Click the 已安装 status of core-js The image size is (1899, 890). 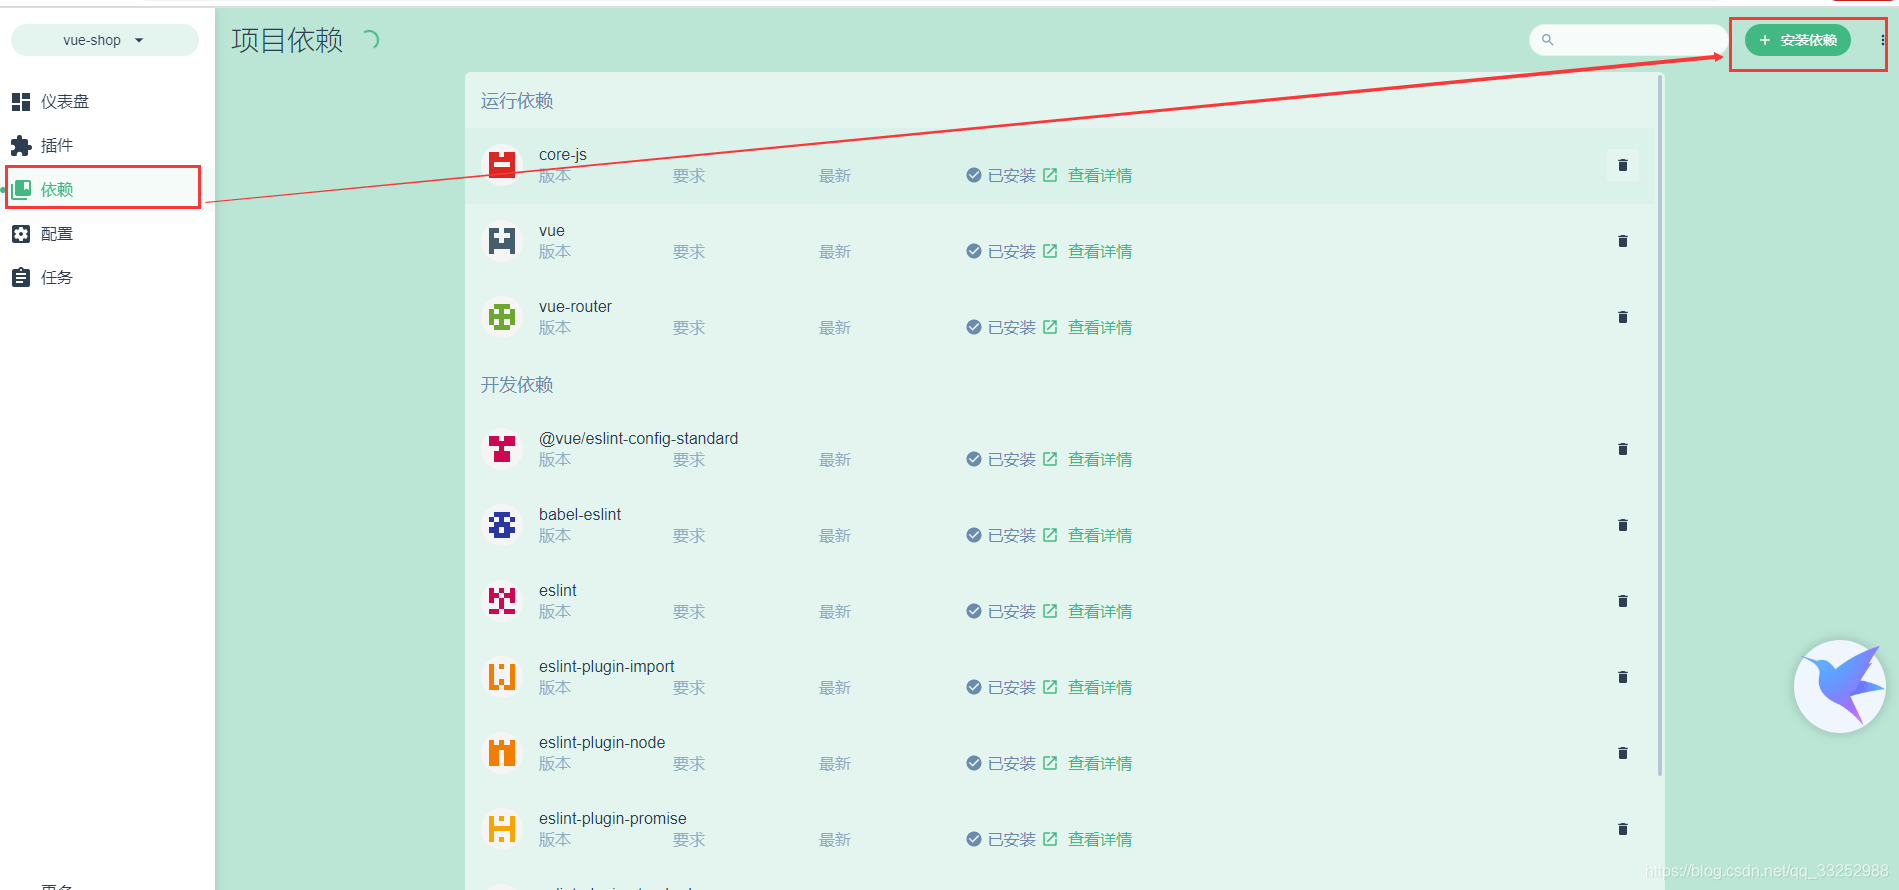1001,176
